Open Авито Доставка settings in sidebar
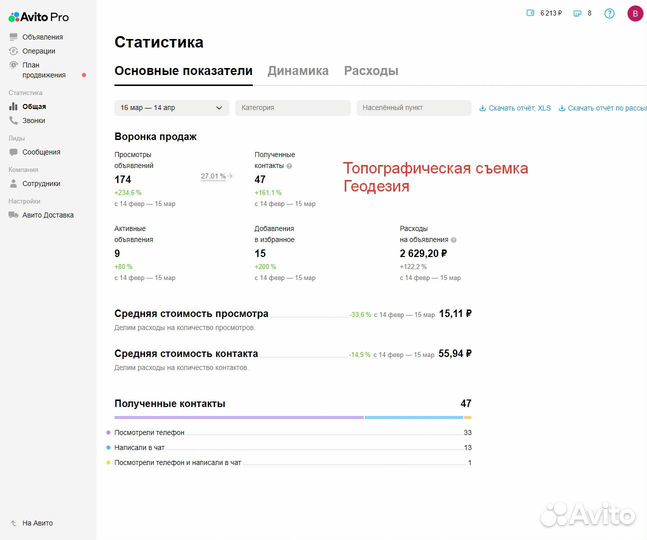The image size is (647, 540). (48, 215)
